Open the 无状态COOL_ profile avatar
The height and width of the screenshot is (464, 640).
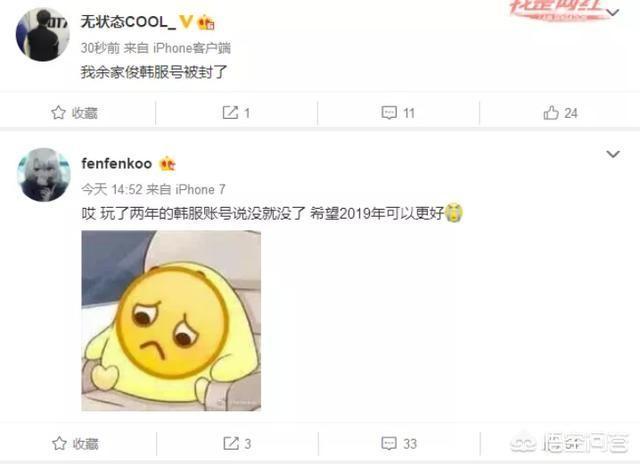click(x=42, y=35)
